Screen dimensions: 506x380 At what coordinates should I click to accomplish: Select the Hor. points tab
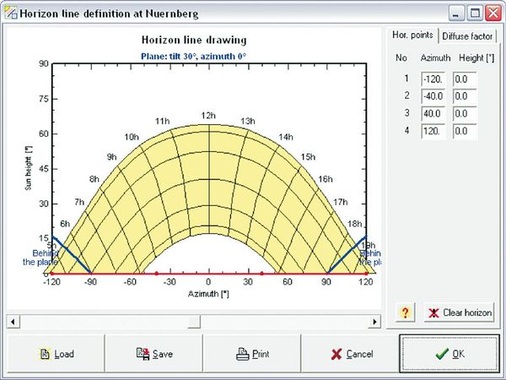[x=412, y=35]
